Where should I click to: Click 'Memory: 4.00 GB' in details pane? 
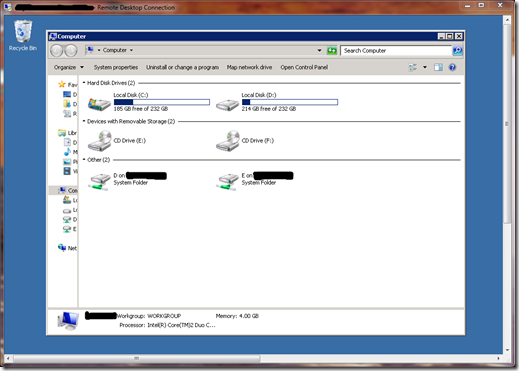[x=237, y=316]
